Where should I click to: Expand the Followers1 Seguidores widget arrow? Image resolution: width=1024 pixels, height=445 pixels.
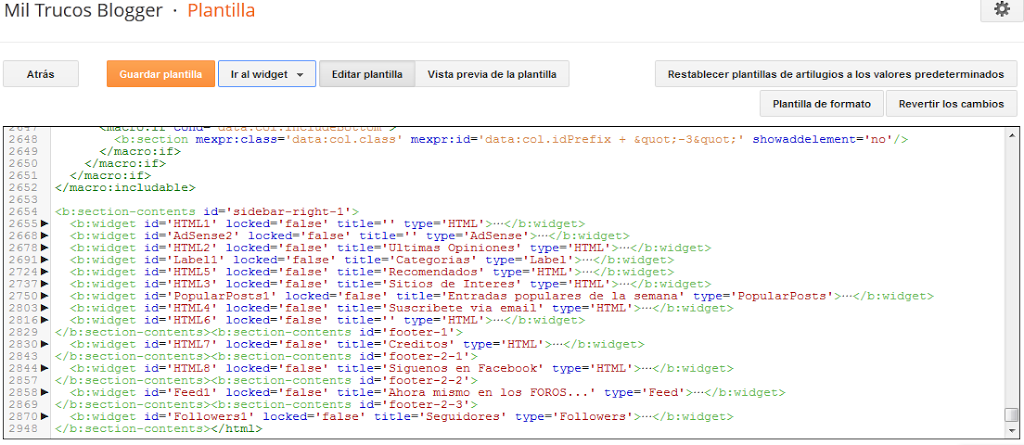click(44, 416)
